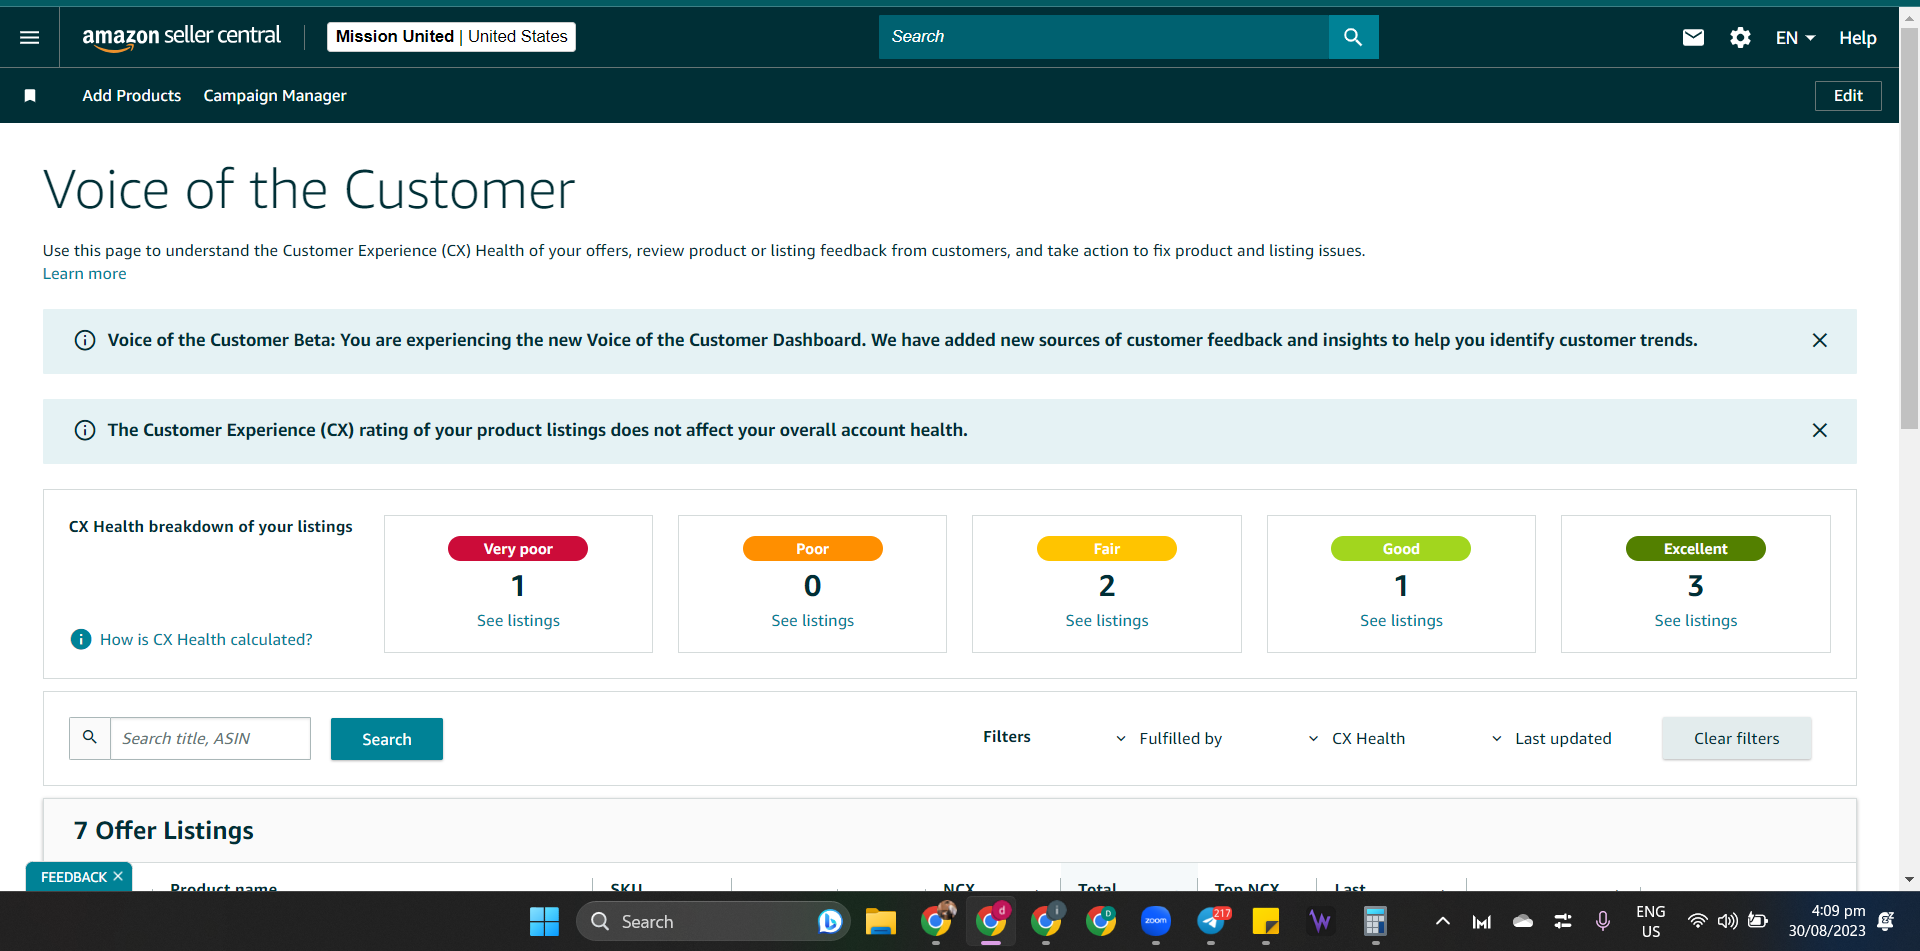This screenshot has height=951, width=1920.
Task: Open the Calculator app from the taskbar
Action: tap(1375, 921)
